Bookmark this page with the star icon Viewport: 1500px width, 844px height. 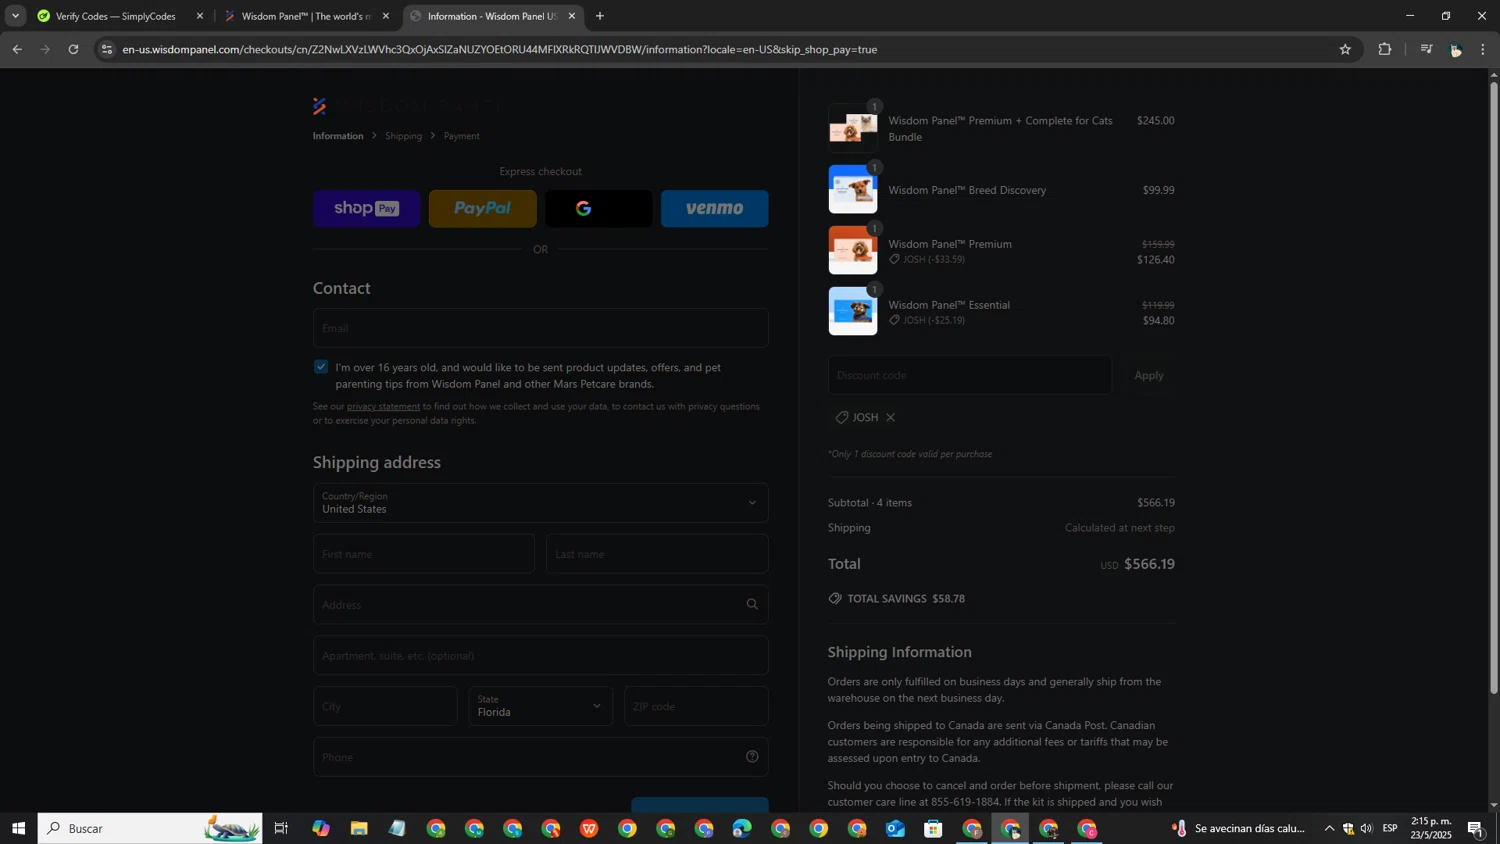coord(1345,49)
